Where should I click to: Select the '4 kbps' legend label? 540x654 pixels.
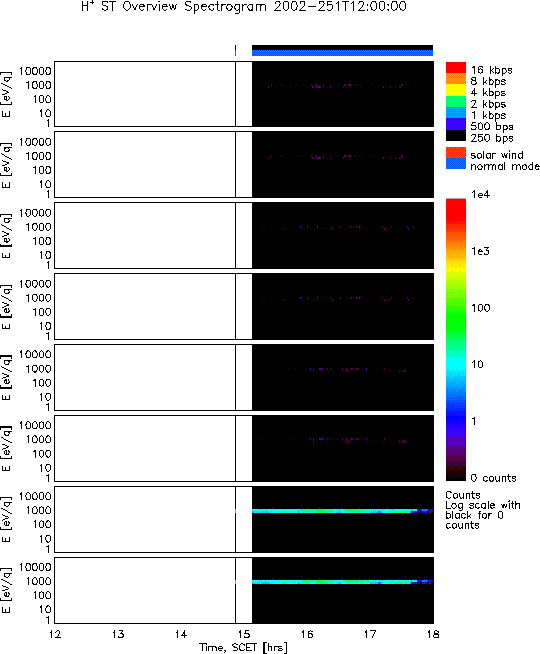488,93
